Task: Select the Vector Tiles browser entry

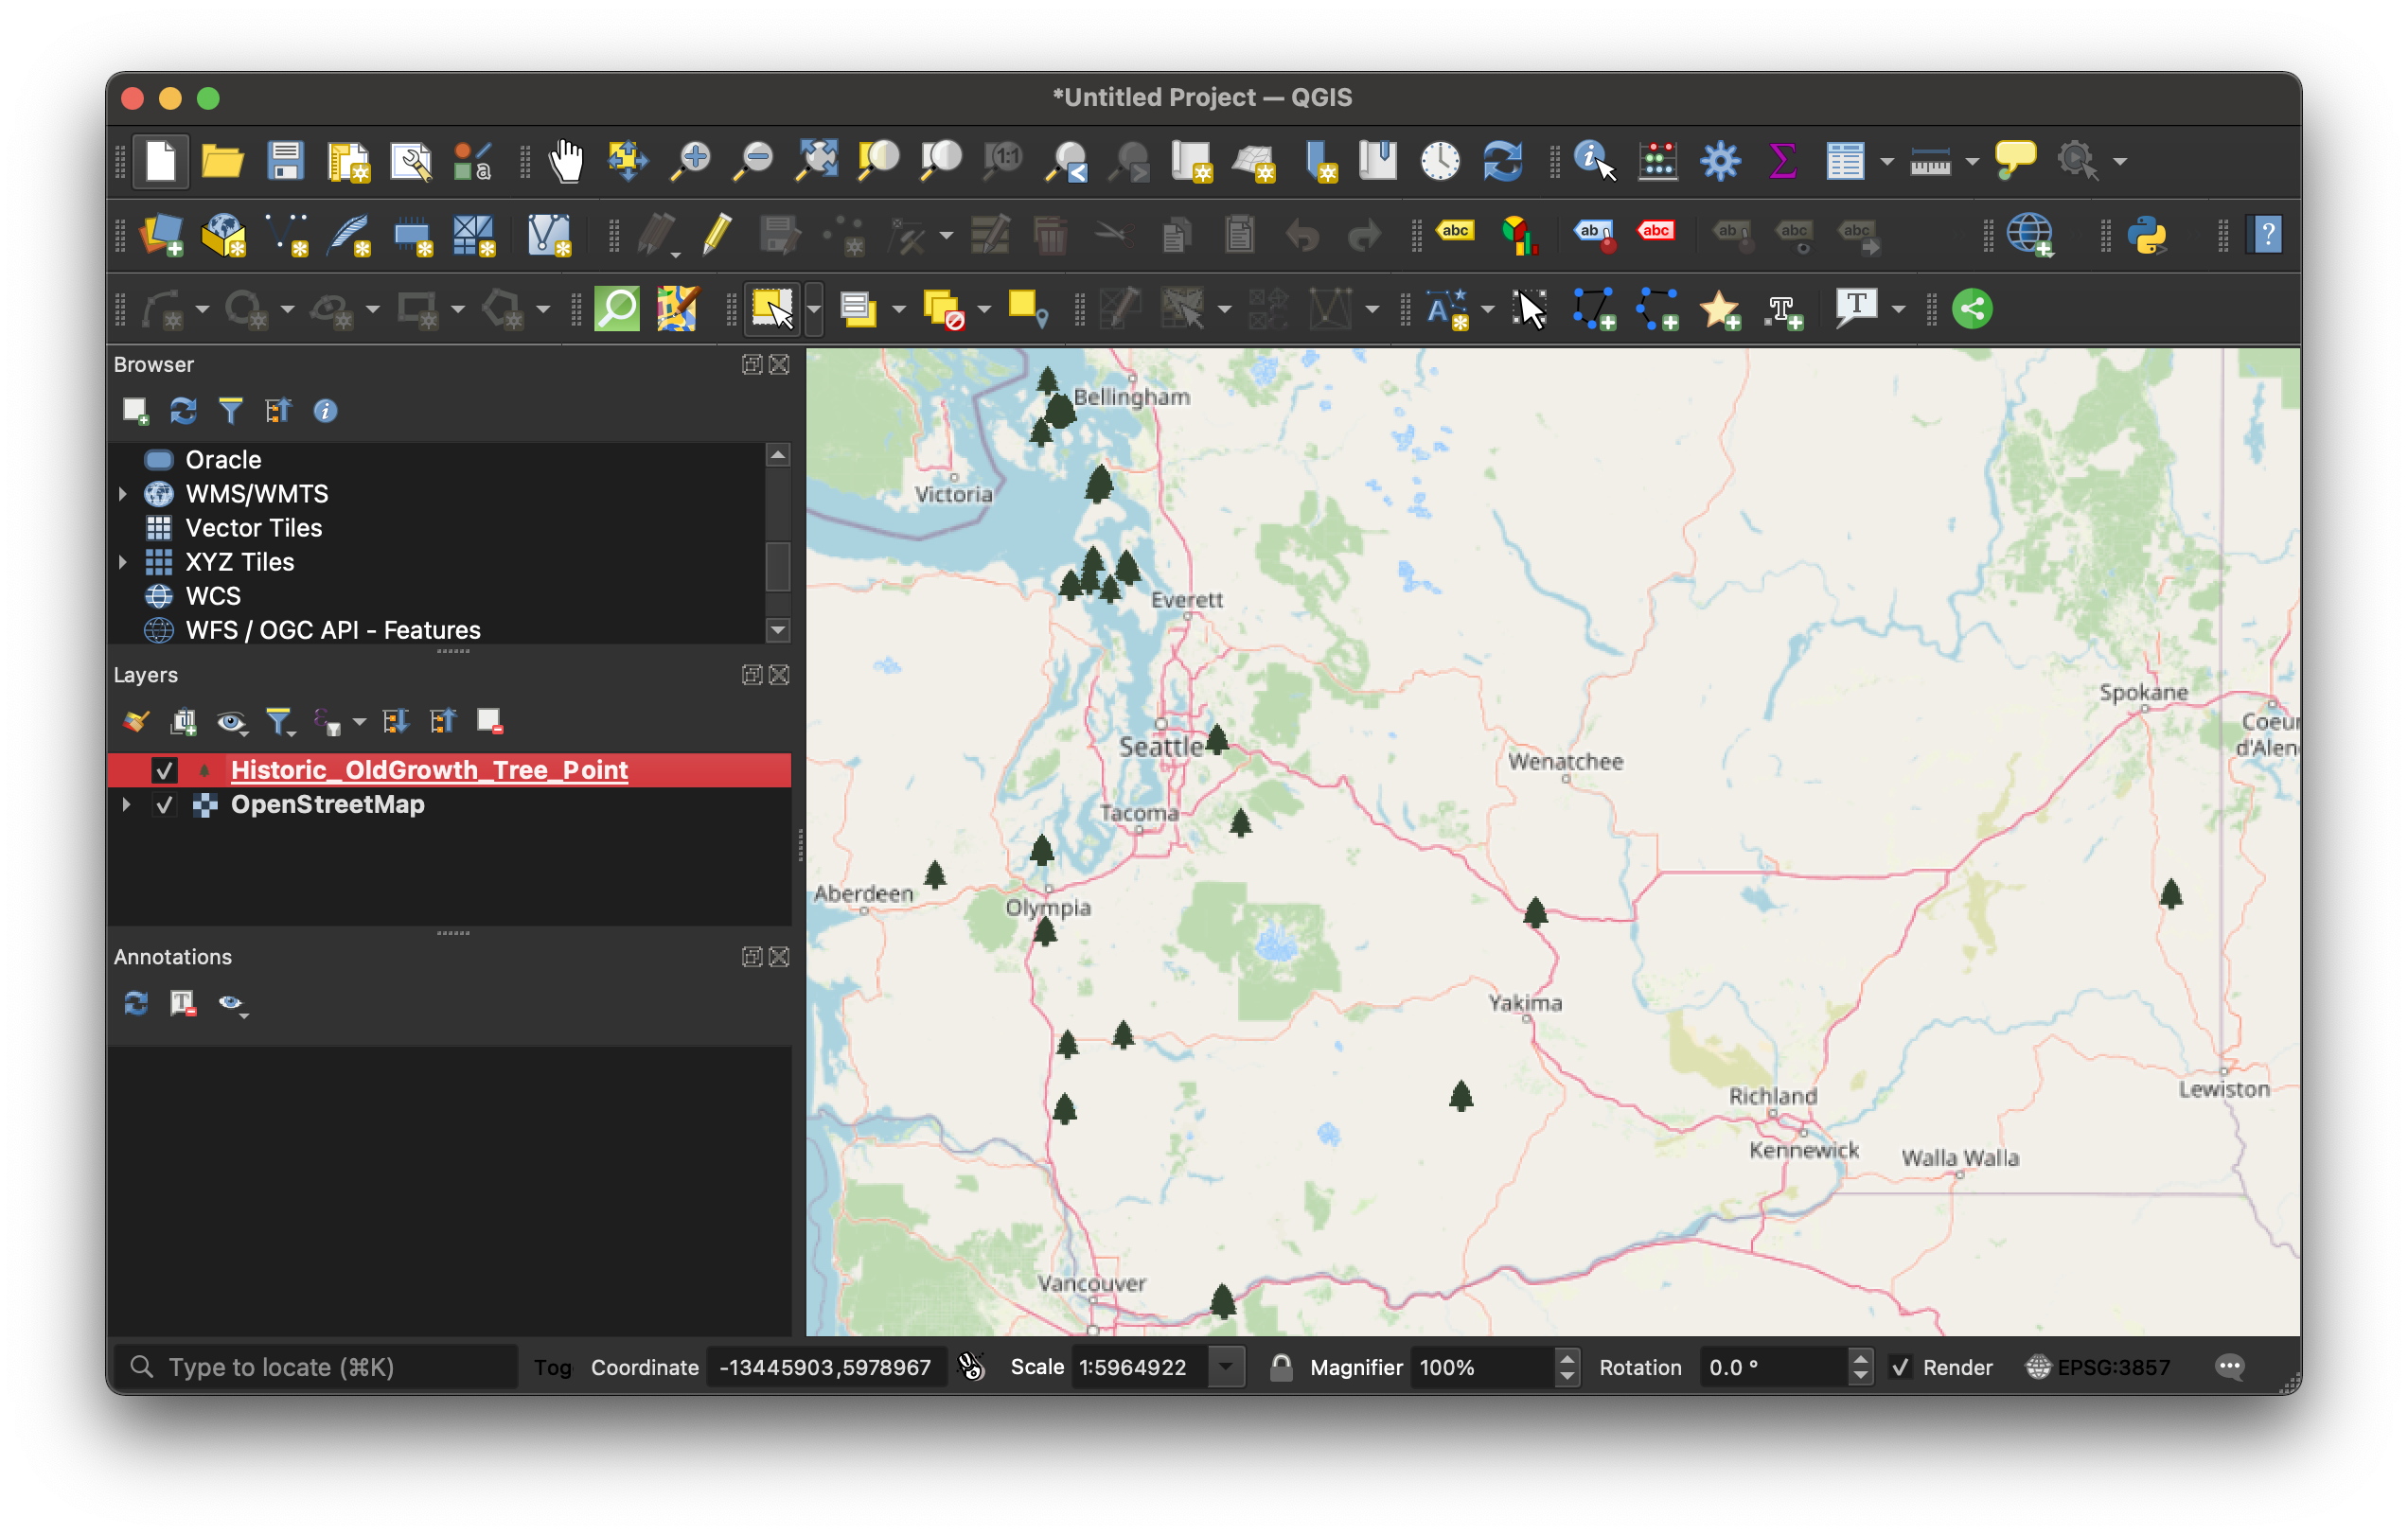Action: point(253,528)
